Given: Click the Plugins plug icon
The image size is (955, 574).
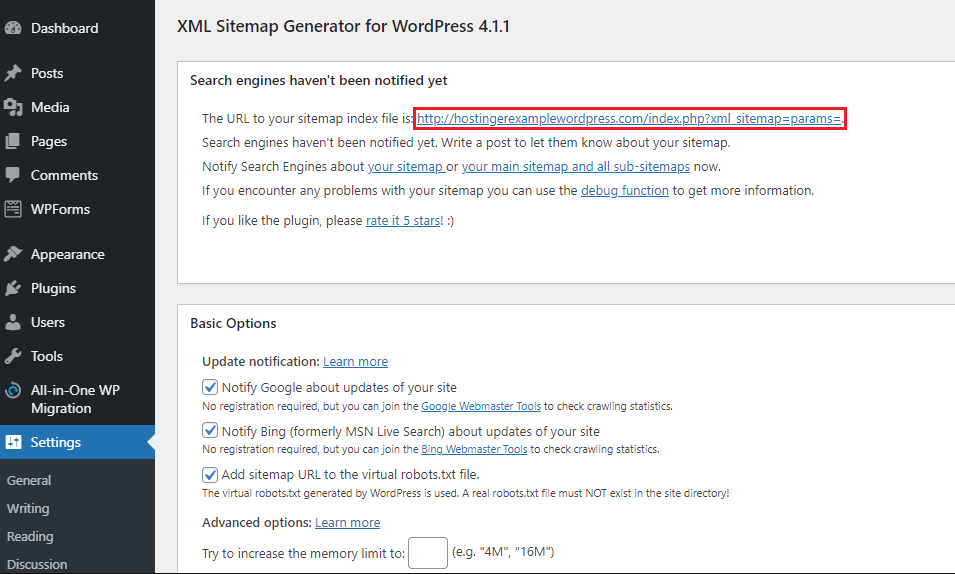Looking at the screenshot, I should (x=13, y=288).
